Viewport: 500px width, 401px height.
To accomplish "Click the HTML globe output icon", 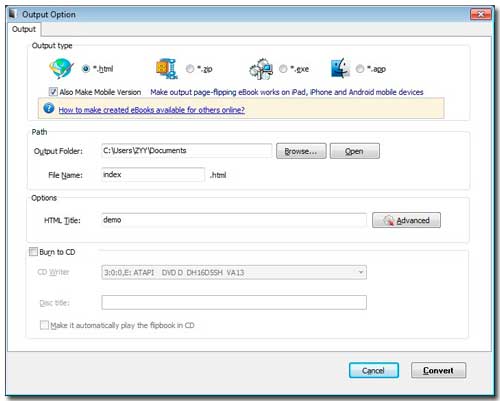I will pyautogui.click(x=61, y=68).
